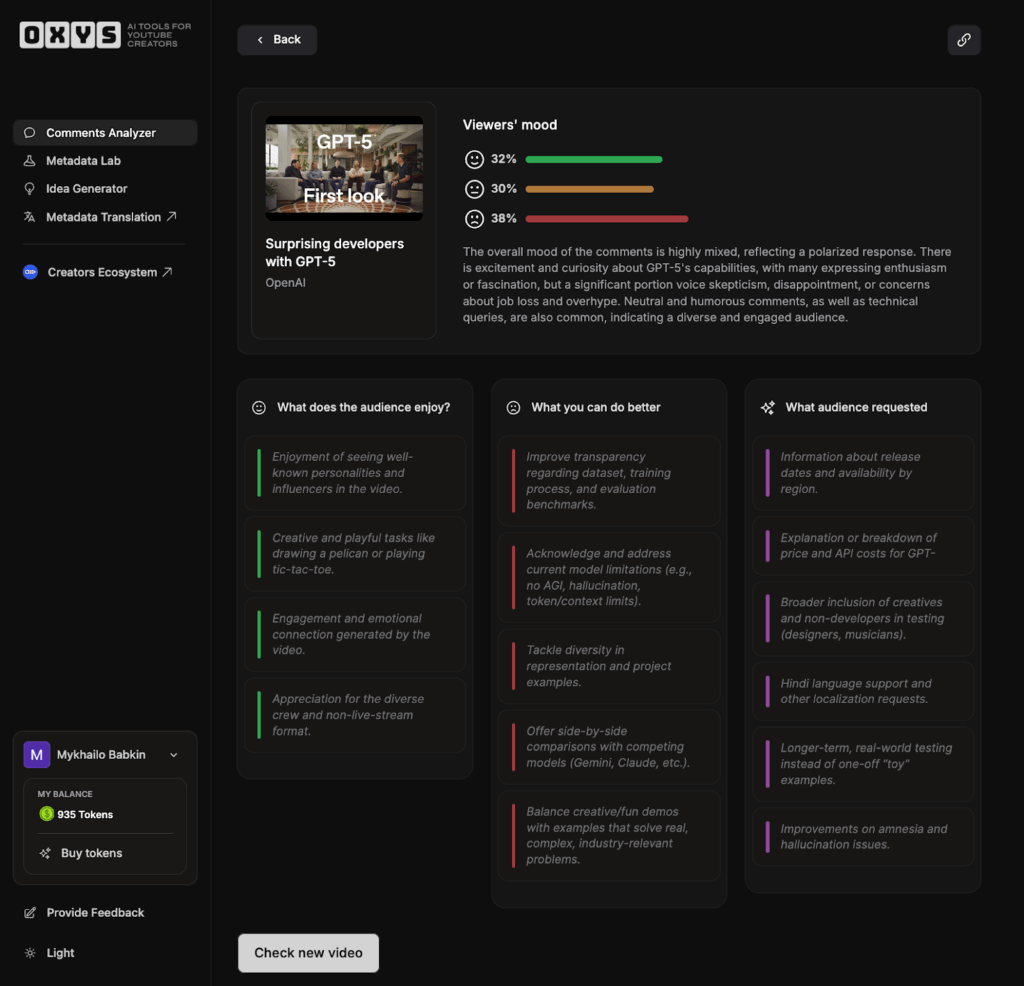1024x986 pixels.
Task: Select Idea Generator in the sidebar
Action: (86, 189)
